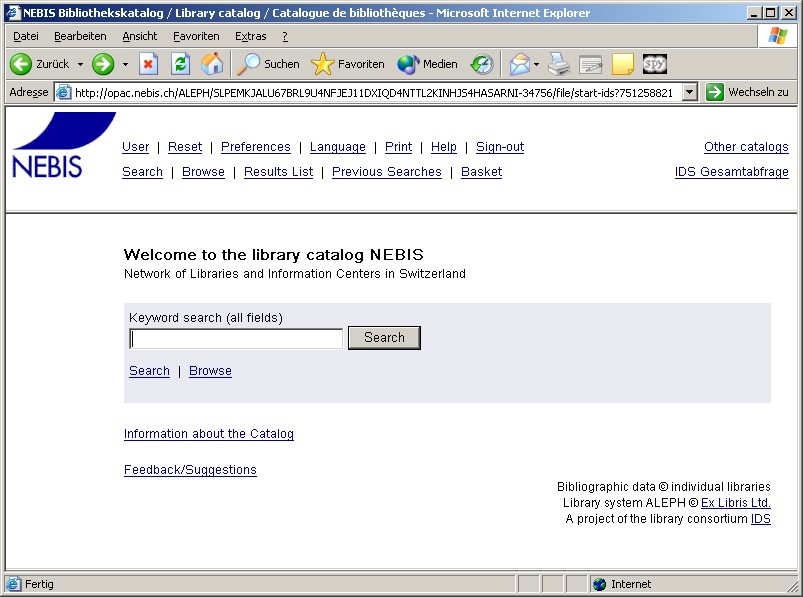Click Search link below the keyword field

(149, 371)
